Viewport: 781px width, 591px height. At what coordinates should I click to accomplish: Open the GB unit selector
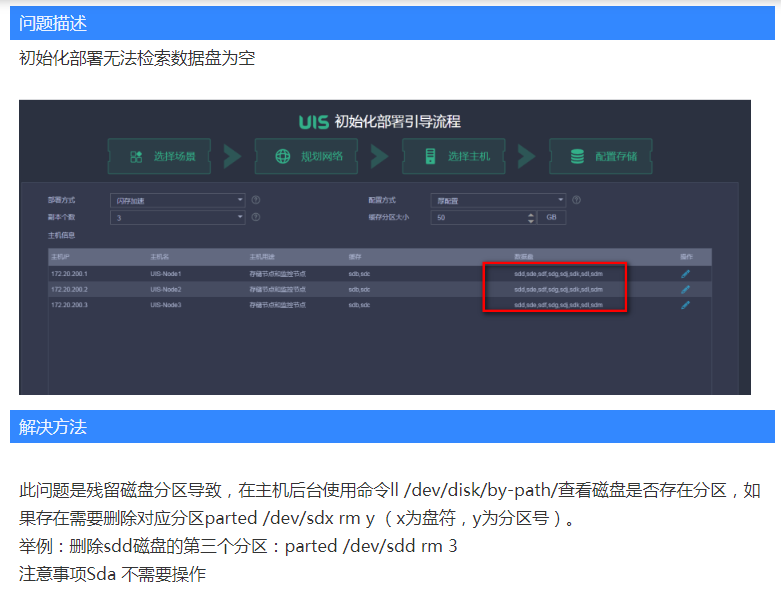pos(551,217)
